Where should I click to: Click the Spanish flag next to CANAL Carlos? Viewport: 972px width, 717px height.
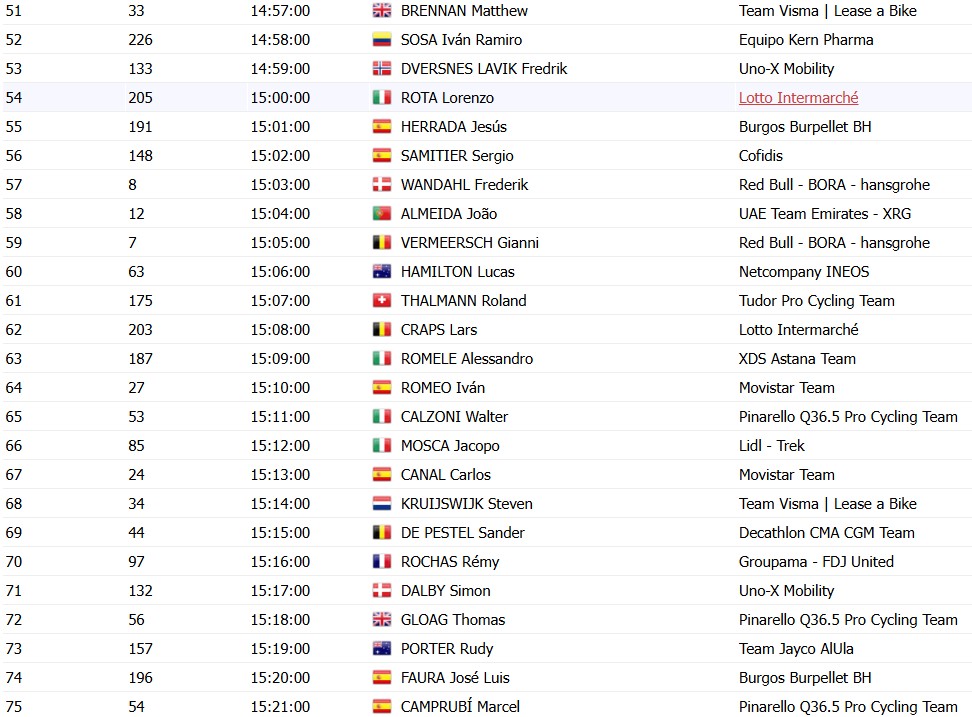point(382,475)
